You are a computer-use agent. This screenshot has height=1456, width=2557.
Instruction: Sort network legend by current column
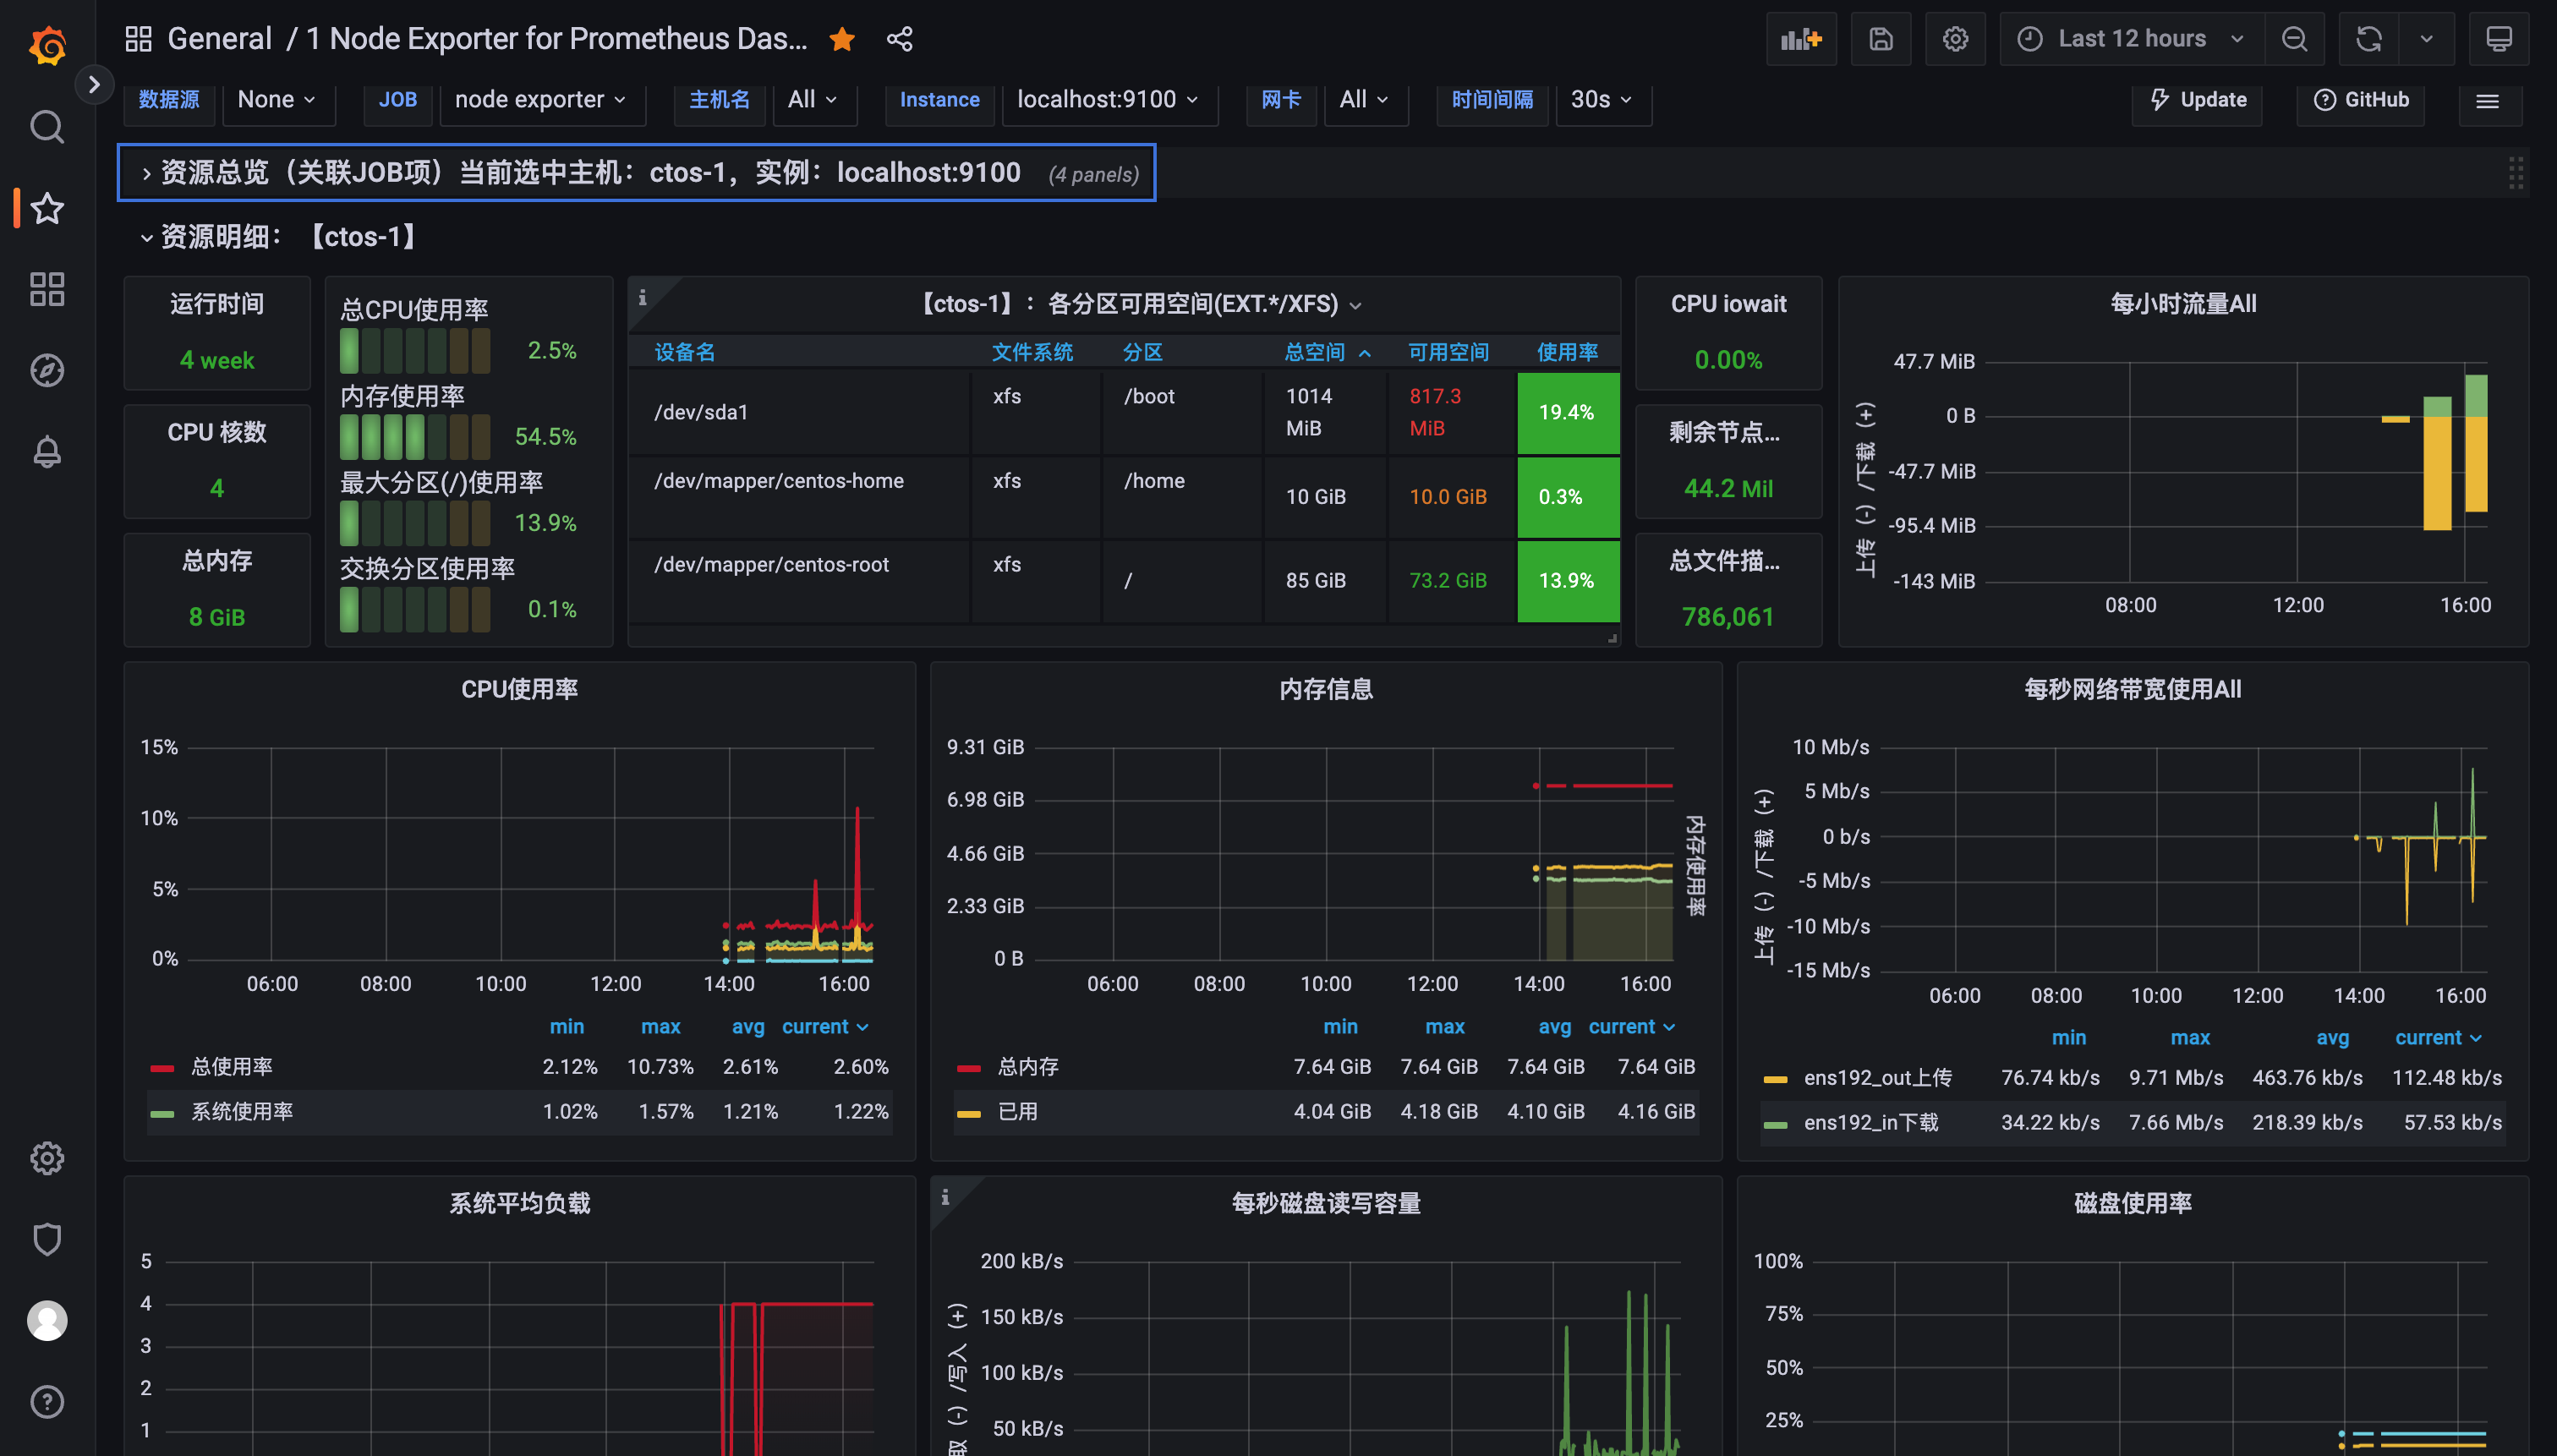pyautogui.click(x=2438, y=1038)
